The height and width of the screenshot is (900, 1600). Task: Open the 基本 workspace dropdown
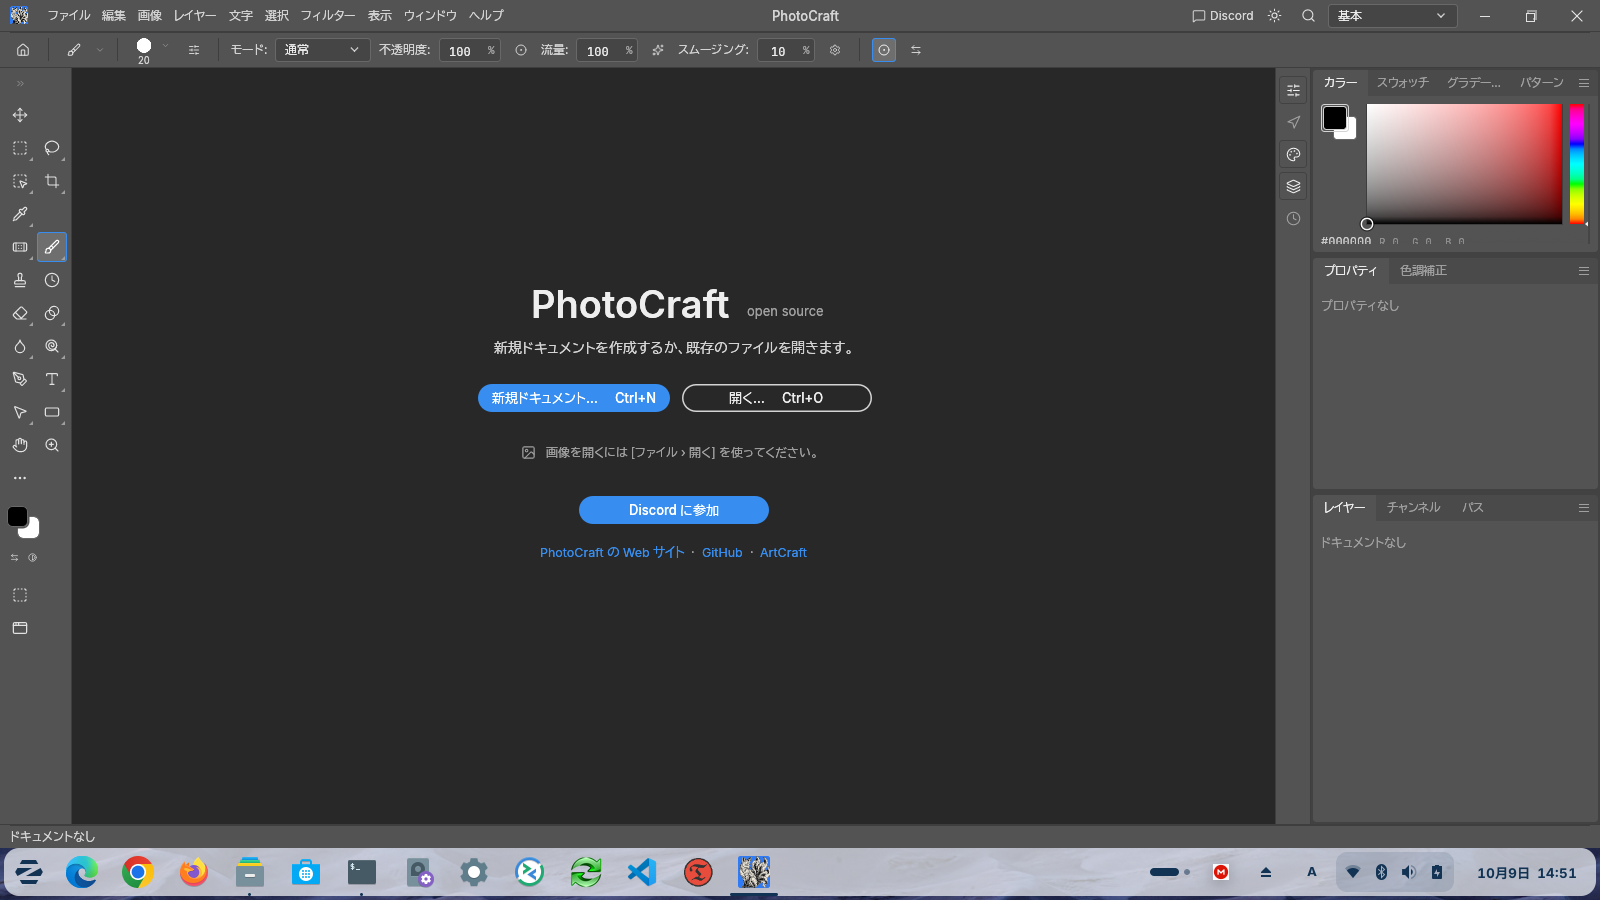click(x=1392, y=16)
